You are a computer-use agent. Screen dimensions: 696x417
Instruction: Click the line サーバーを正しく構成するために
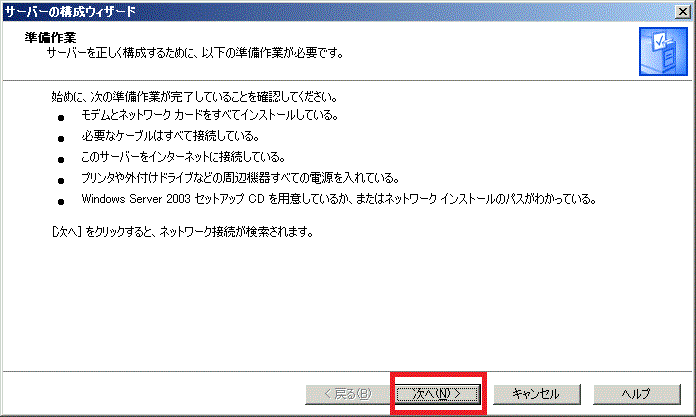[x=195, y=53]
